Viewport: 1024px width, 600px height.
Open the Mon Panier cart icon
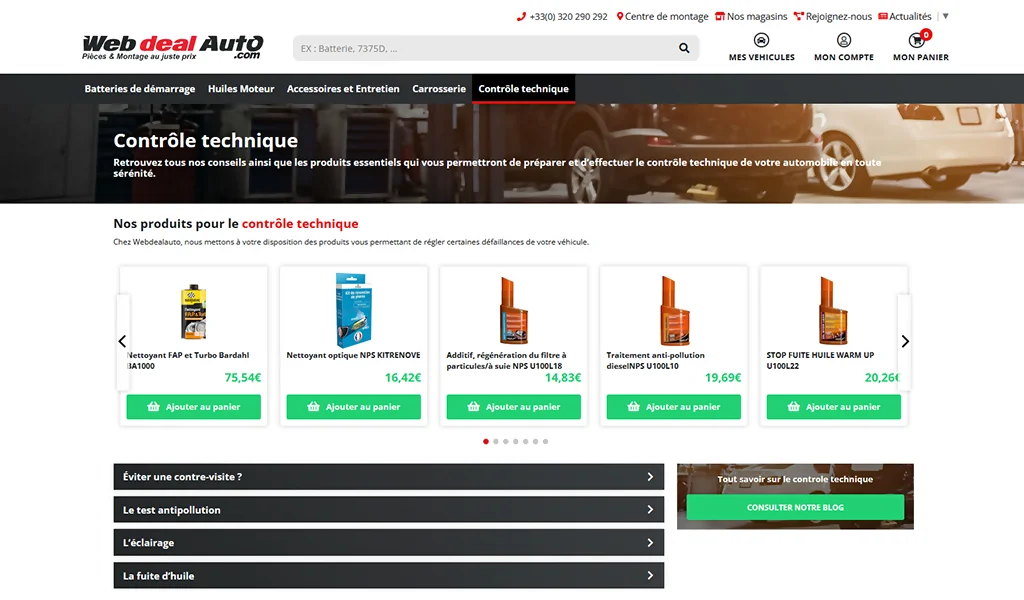point(917,41)
